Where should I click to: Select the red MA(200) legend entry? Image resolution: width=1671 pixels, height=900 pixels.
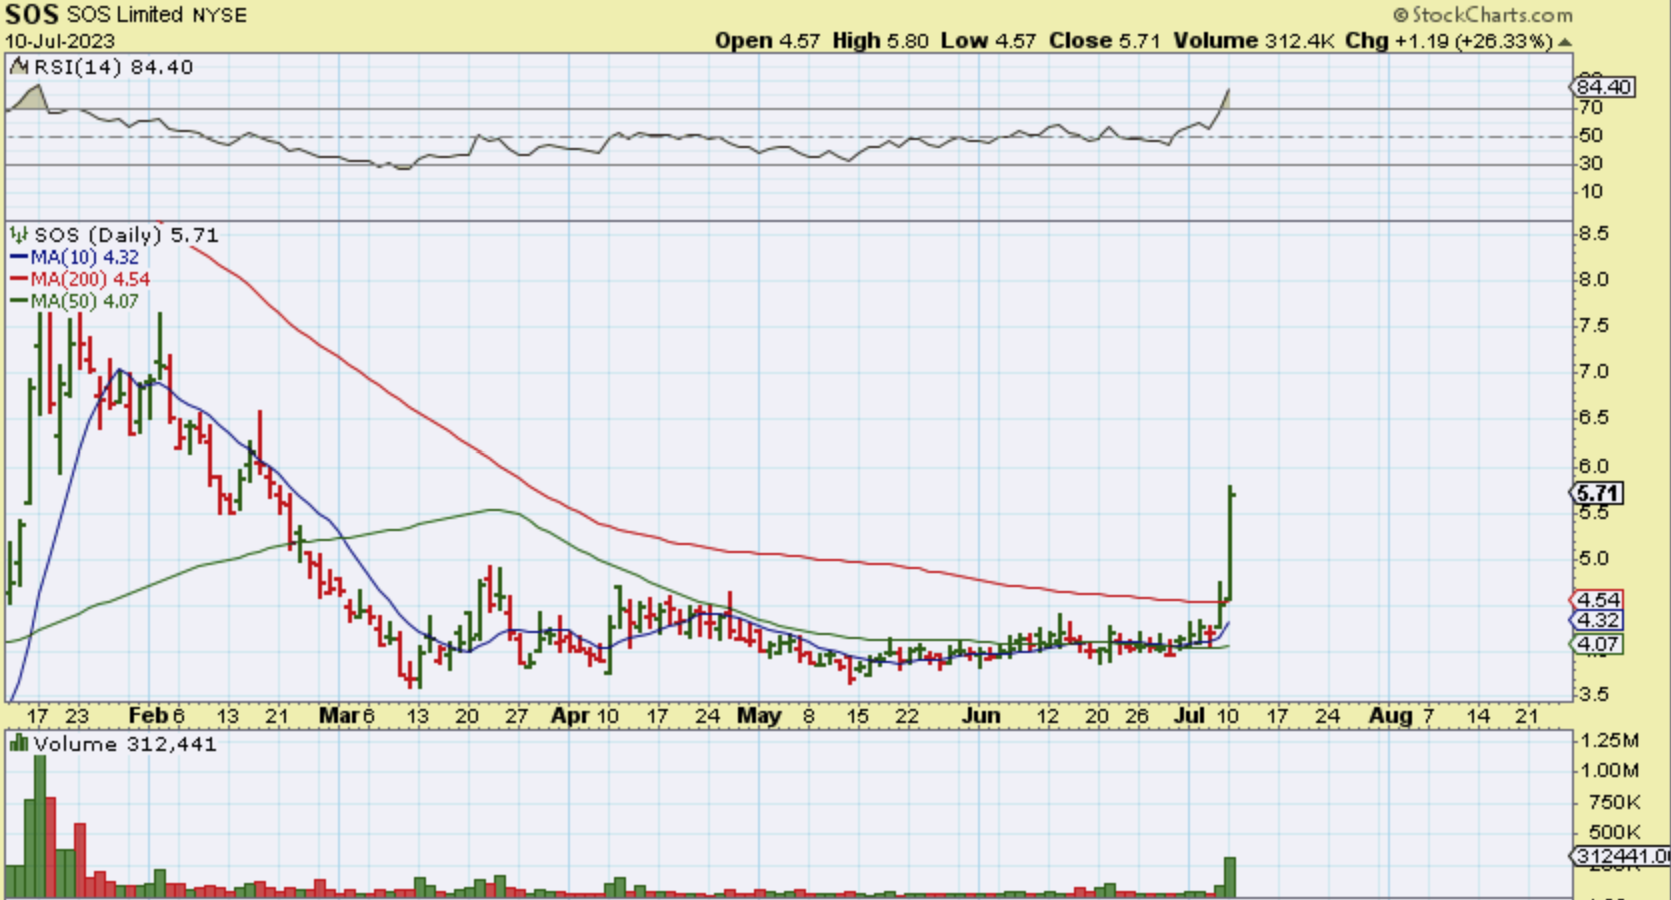[80, 279]
